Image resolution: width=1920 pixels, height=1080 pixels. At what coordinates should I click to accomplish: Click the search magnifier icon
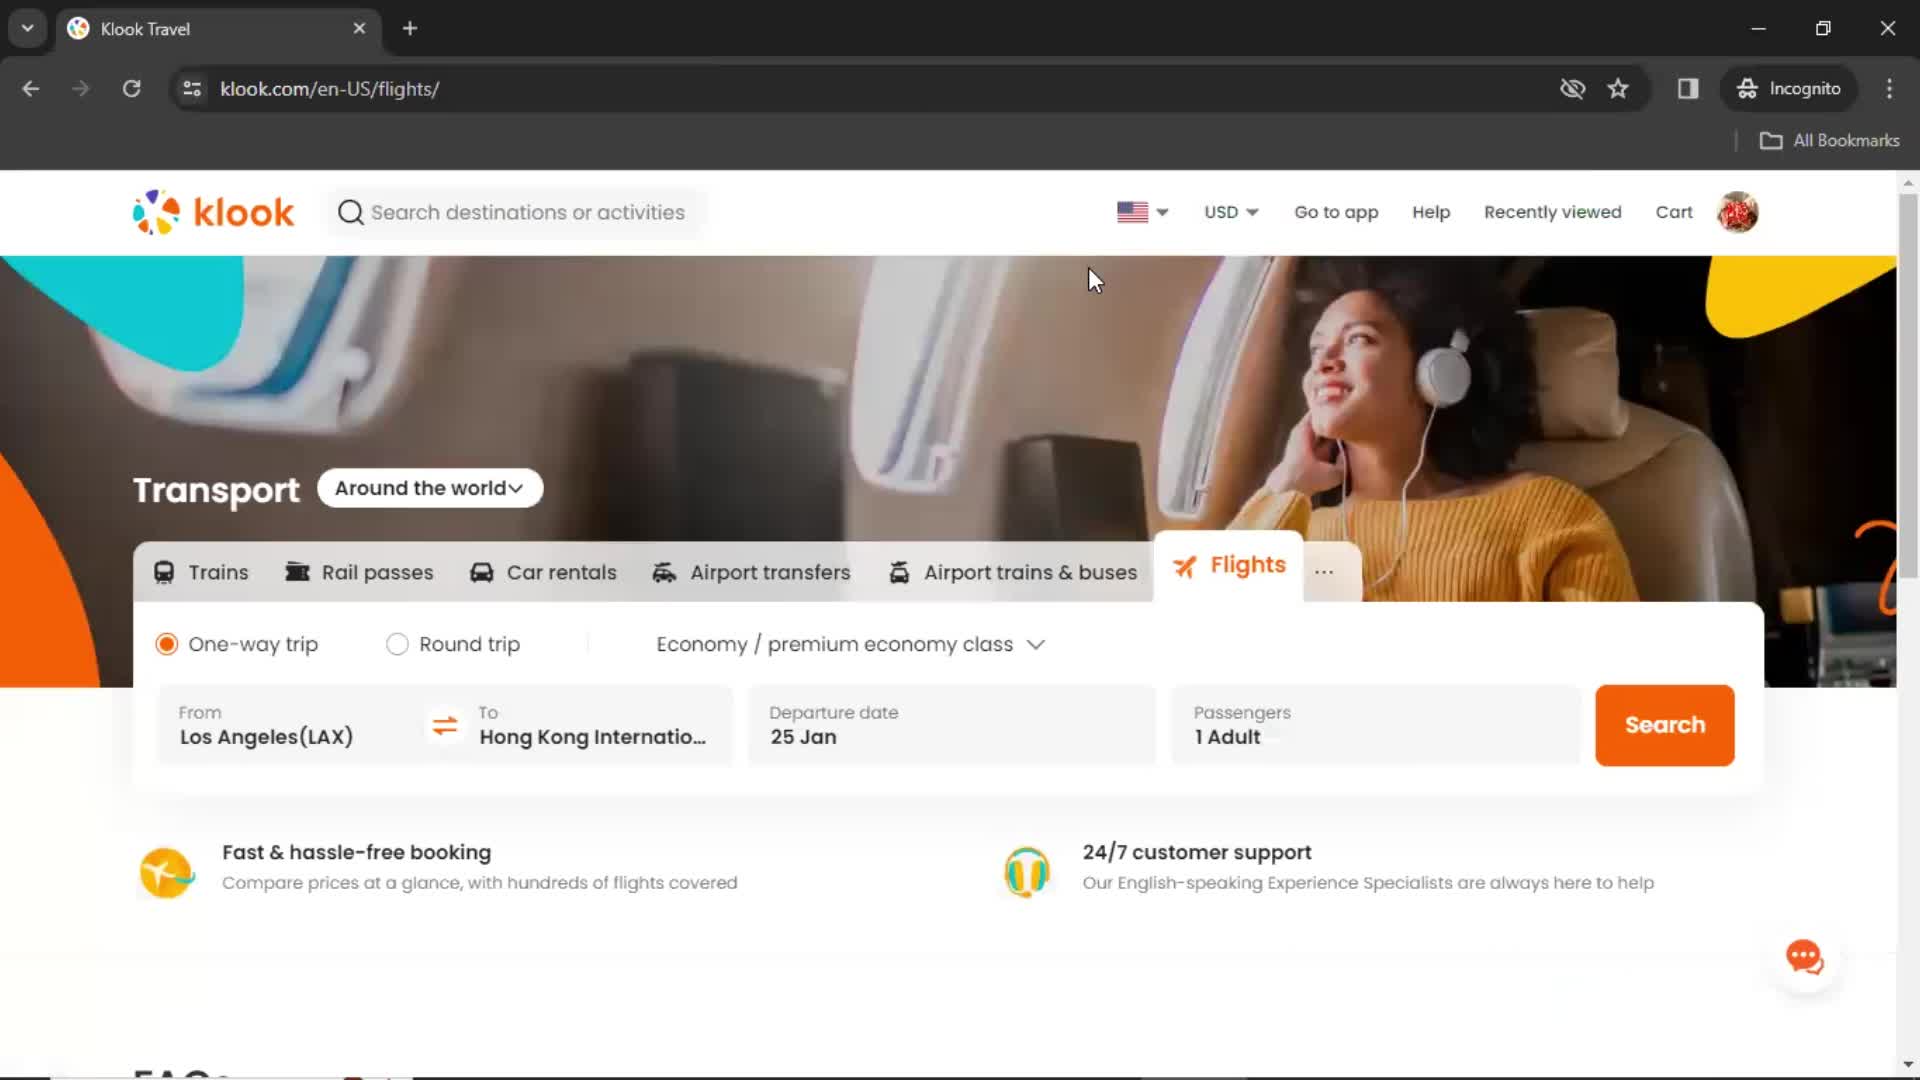349,212
